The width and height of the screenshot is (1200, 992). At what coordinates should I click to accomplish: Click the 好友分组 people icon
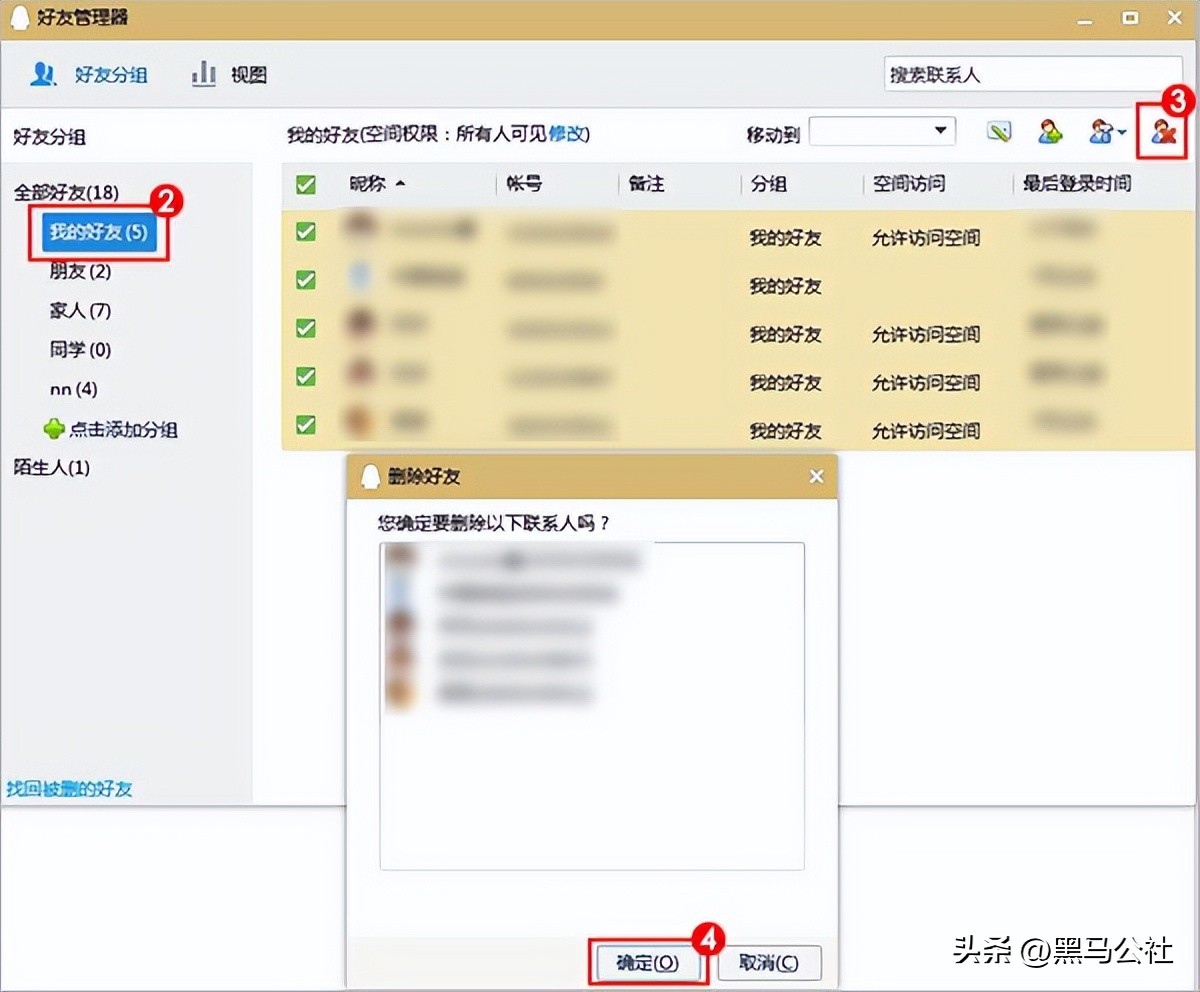click(42, 73)
